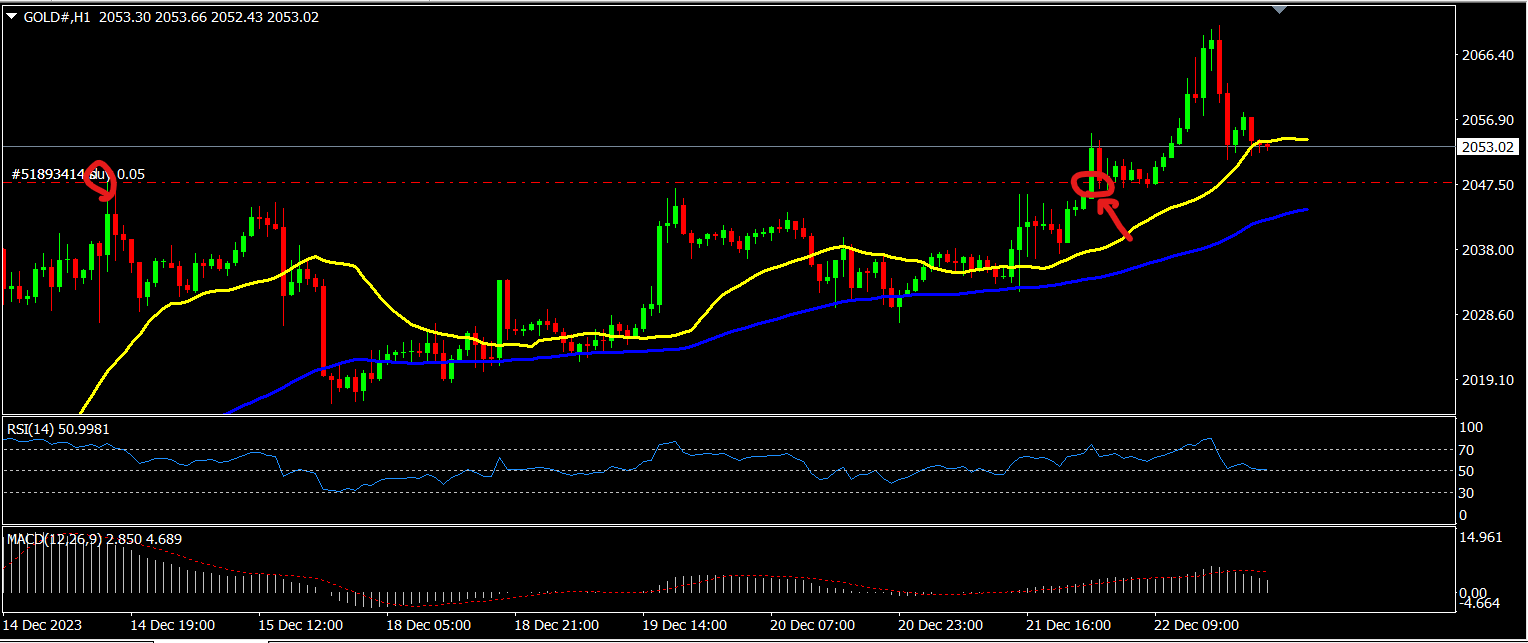Click the gray chart shift triangle marker
This screenshot has height=643, width=1528.
pyautogui.click(x=1279, y=10)
